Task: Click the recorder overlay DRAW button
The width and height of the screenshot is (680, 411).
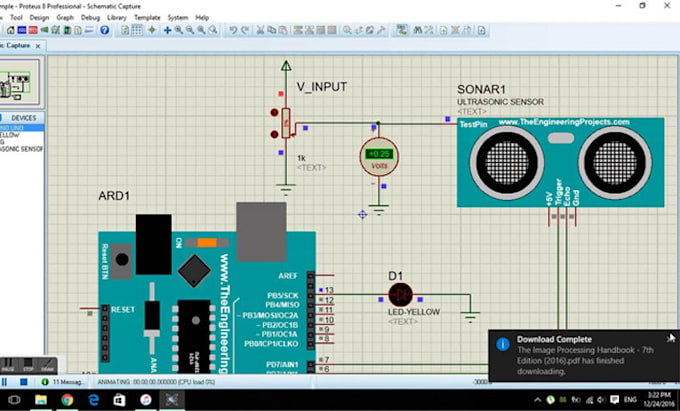Action: tap(47, 365)
